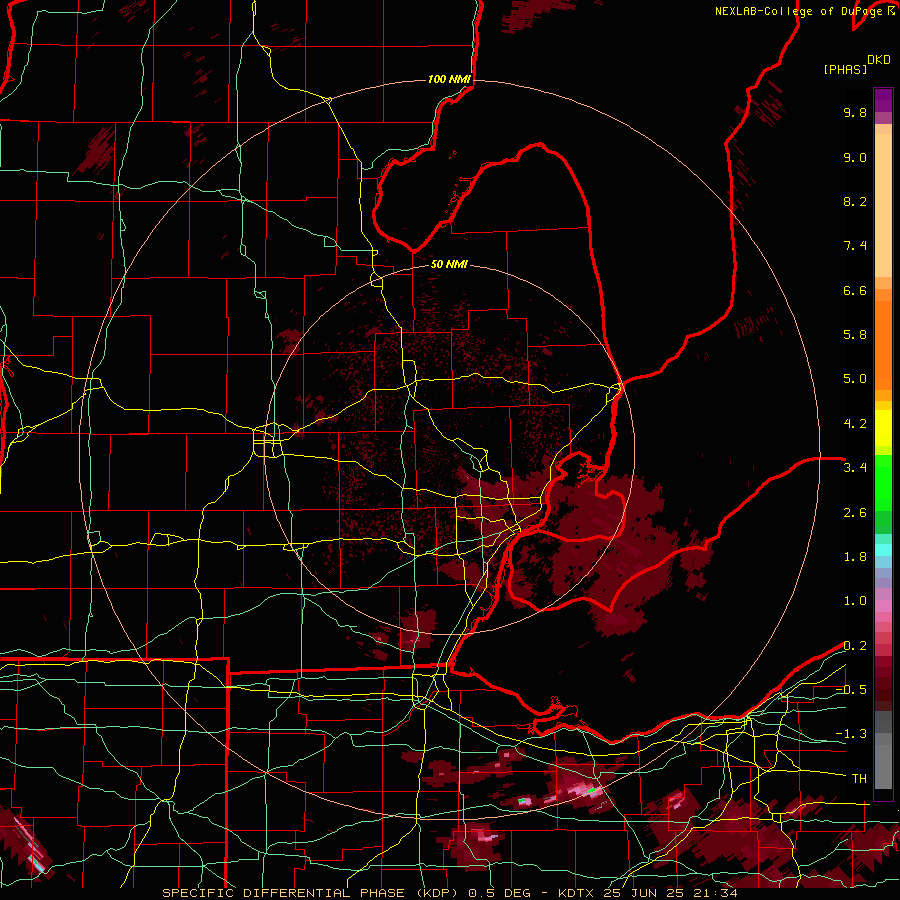The width and height of the screenshot is (900, 900).
Task: Click the 3.4 value on color scale
Action: point(855,468)
